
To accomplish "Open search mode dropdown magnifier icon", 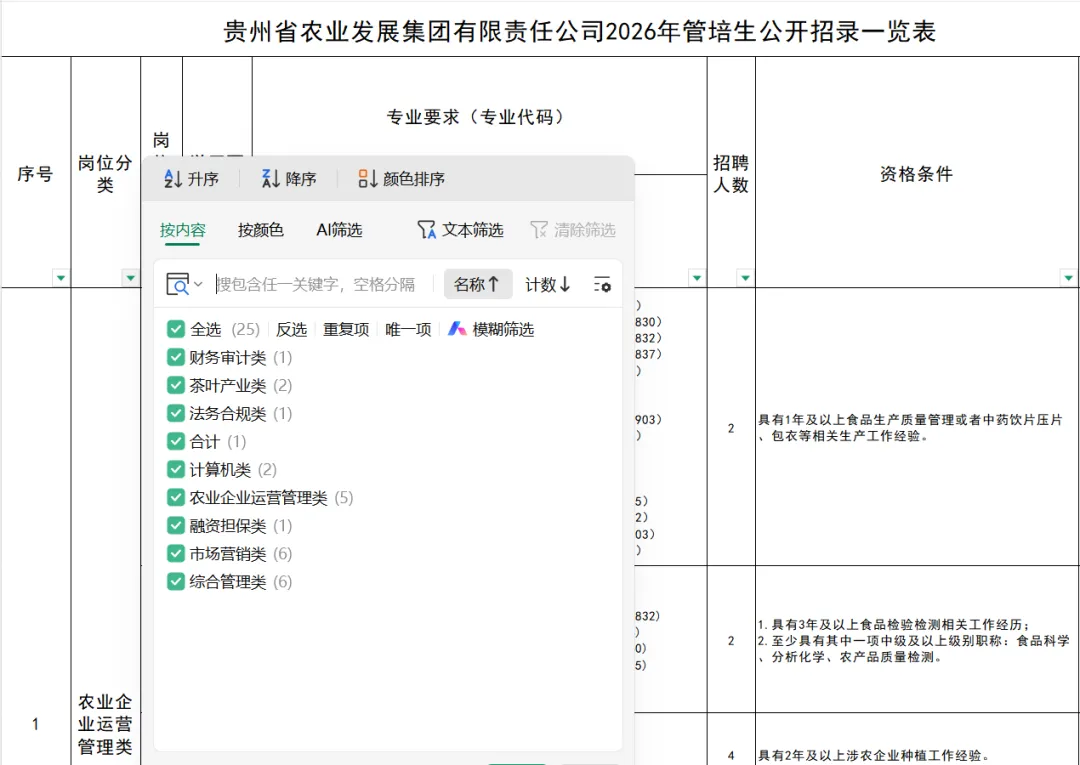I will coord(184,284).
